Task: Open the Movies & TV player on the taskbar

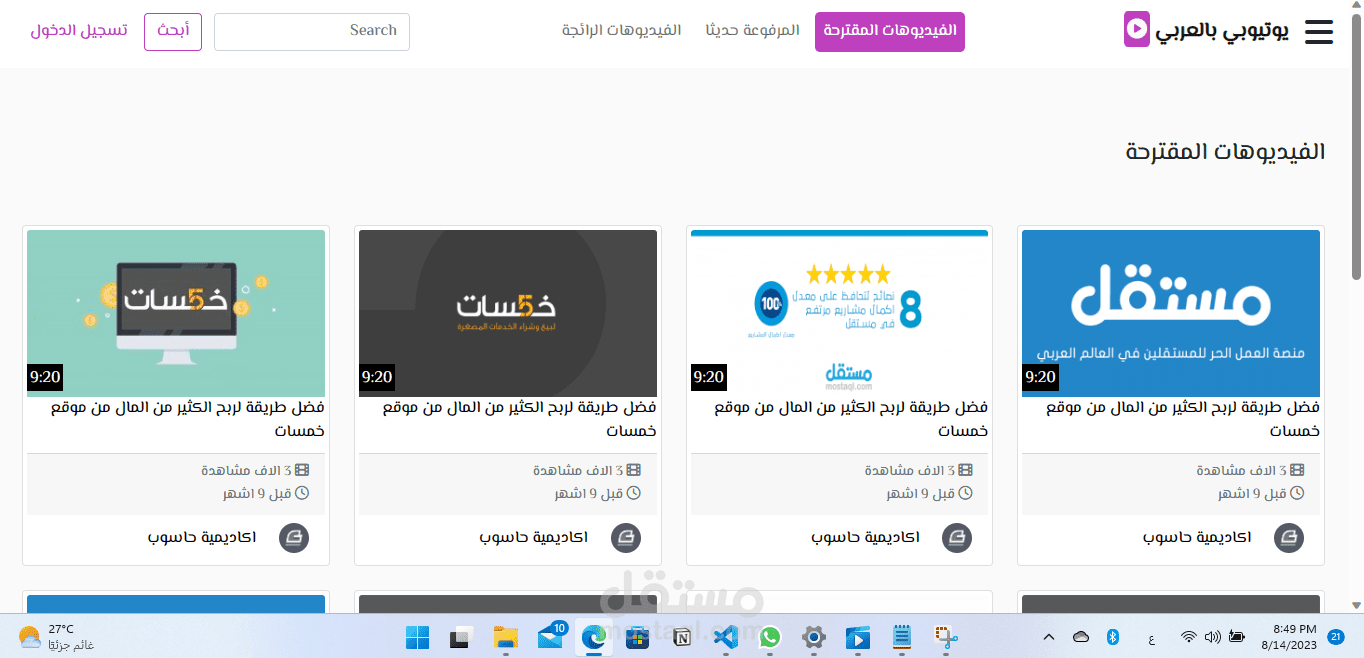Action: click(x=858, y=637)
